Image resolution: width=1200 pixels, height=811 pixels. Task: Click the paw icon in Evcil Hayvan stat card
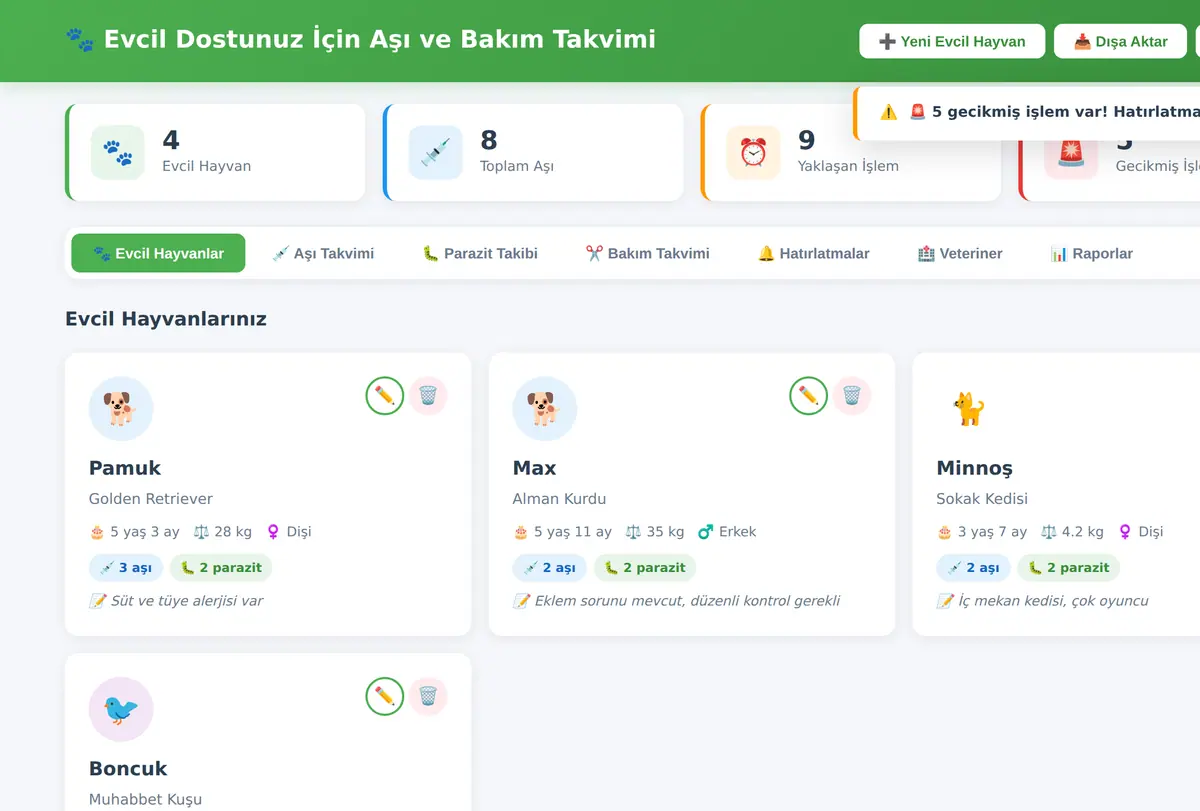pyautogui.click(x=118, y=153)
